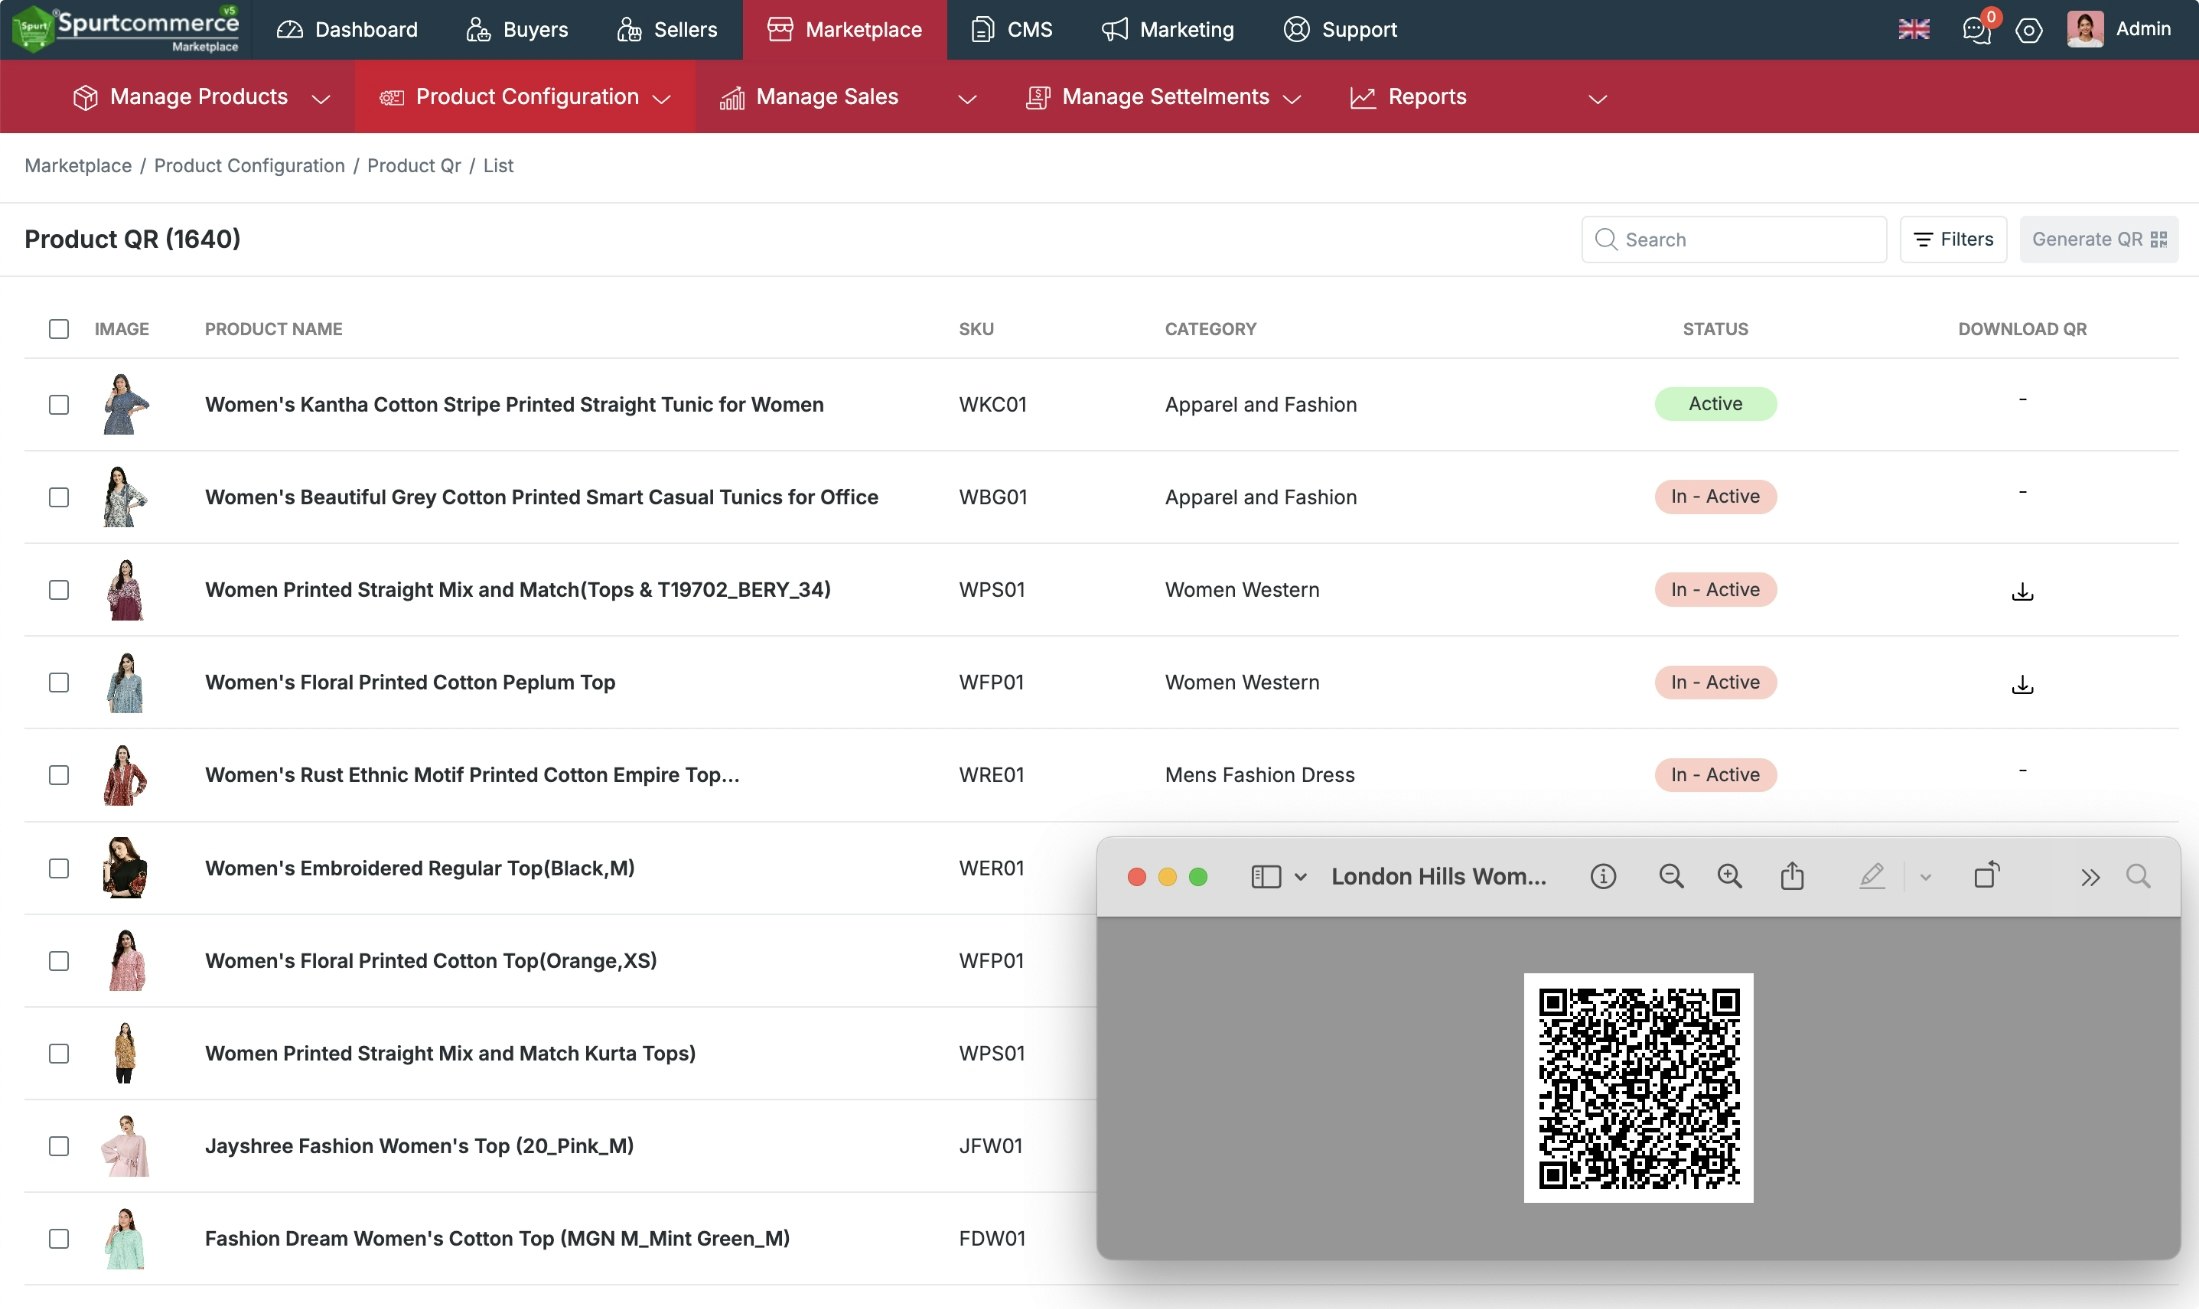Viewport: 2199px width, 1309px height.
Task: Click the Active status badge for WKC01
Action: pos(1715,404)
